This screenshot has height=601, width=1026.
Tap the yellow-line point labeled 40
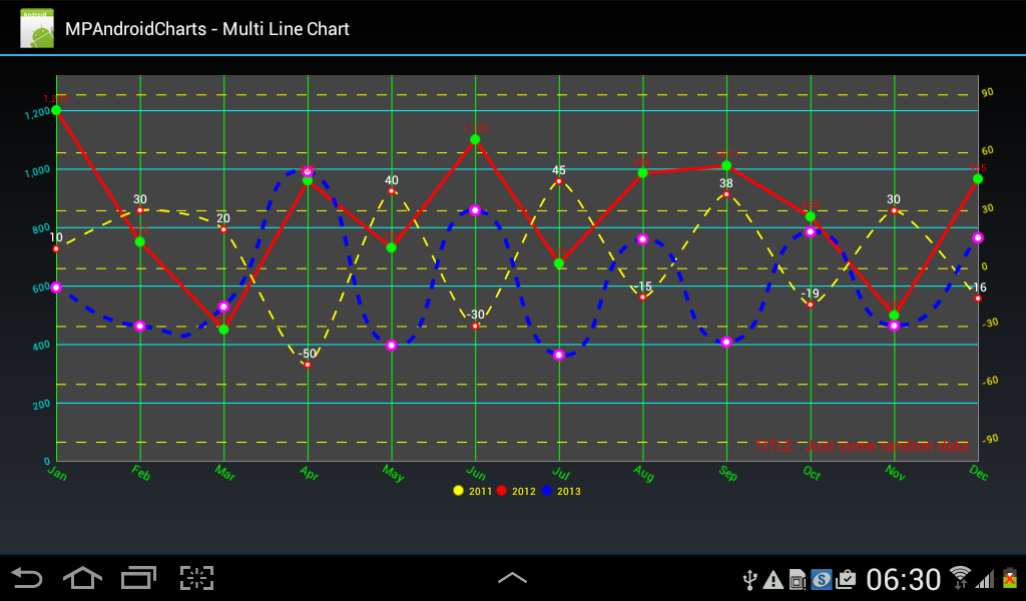(391, 191)
